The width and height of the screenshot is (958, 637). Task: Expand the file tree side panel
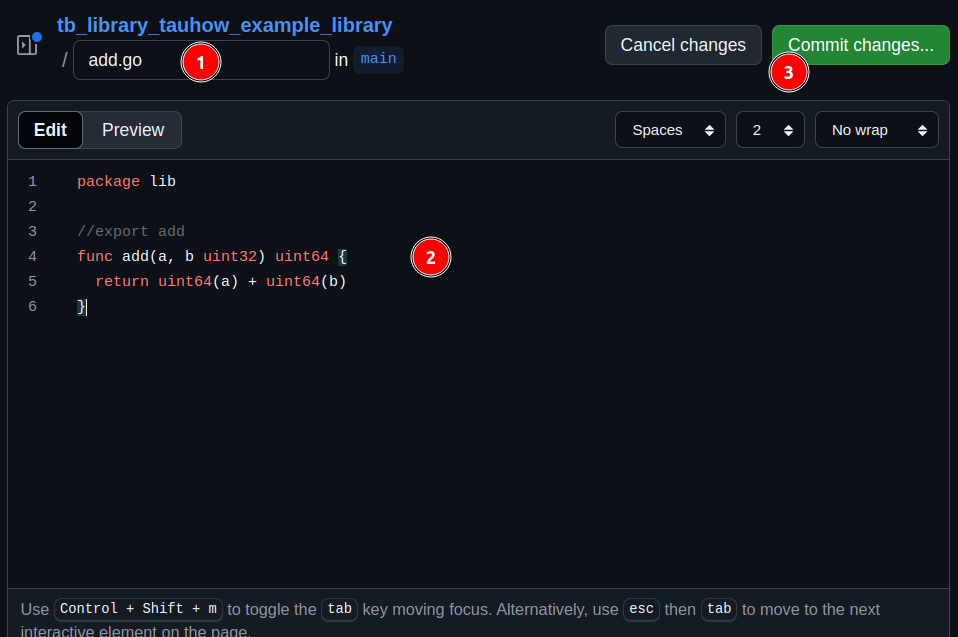point(27,45)
